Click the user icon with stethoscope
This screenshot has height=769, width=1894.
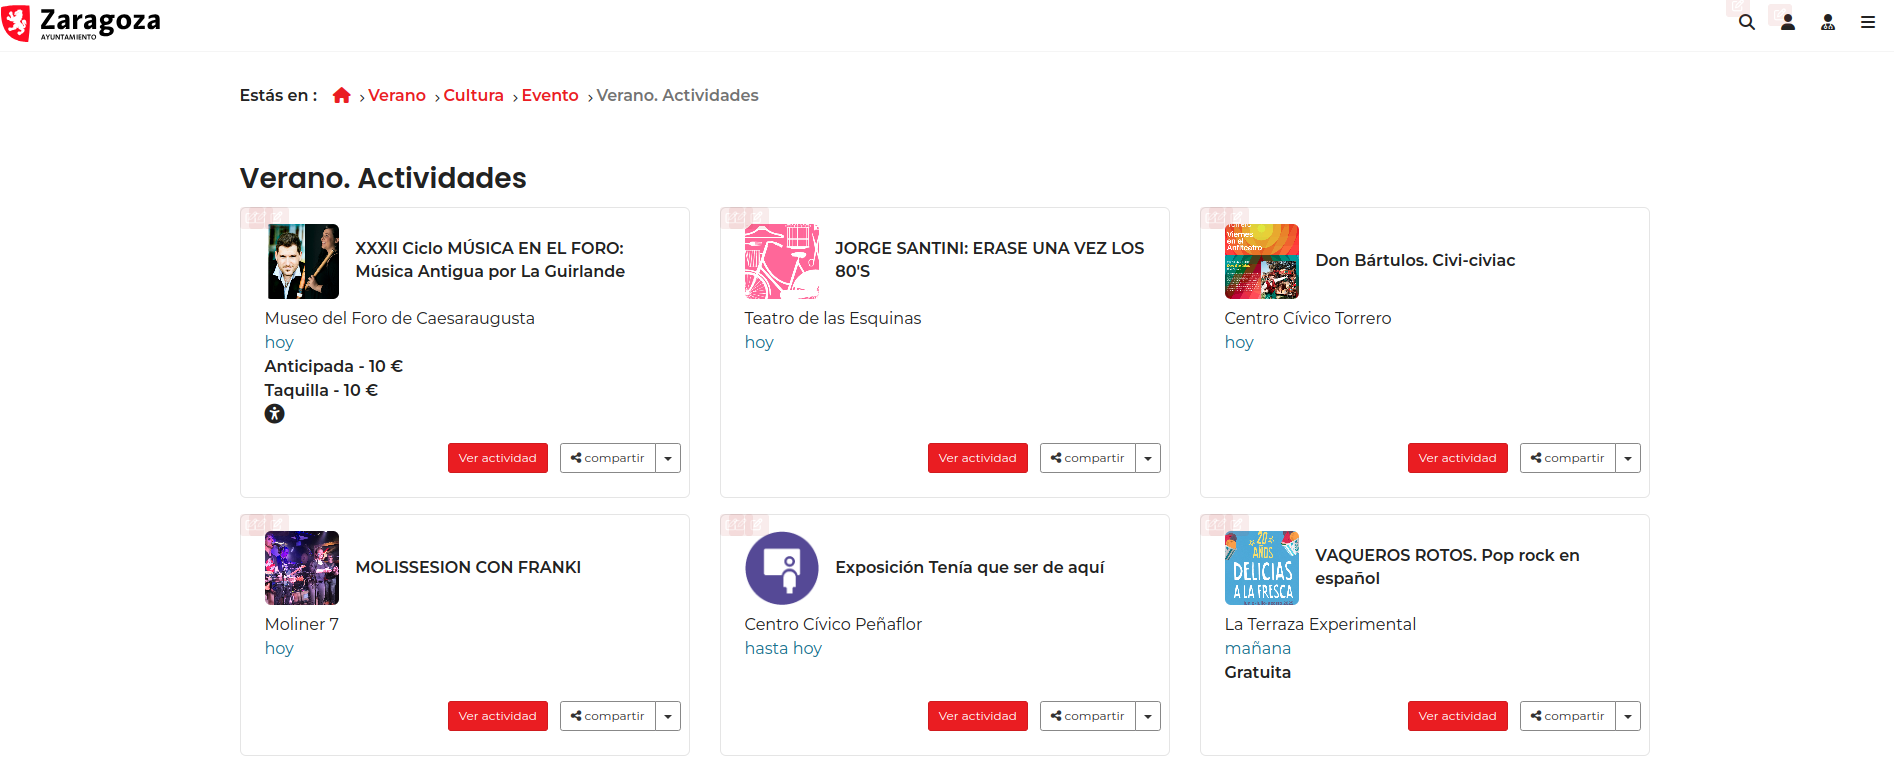1828,22
